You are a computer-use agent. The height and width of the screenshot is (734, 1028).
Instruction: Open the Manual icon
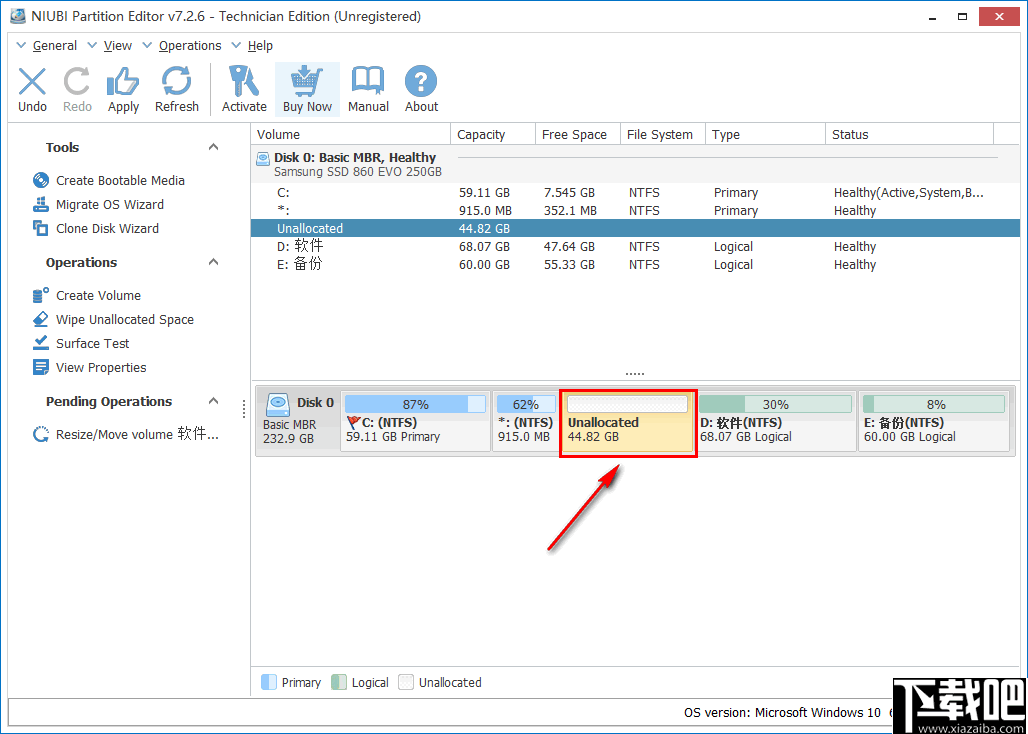tap(368, 88)
